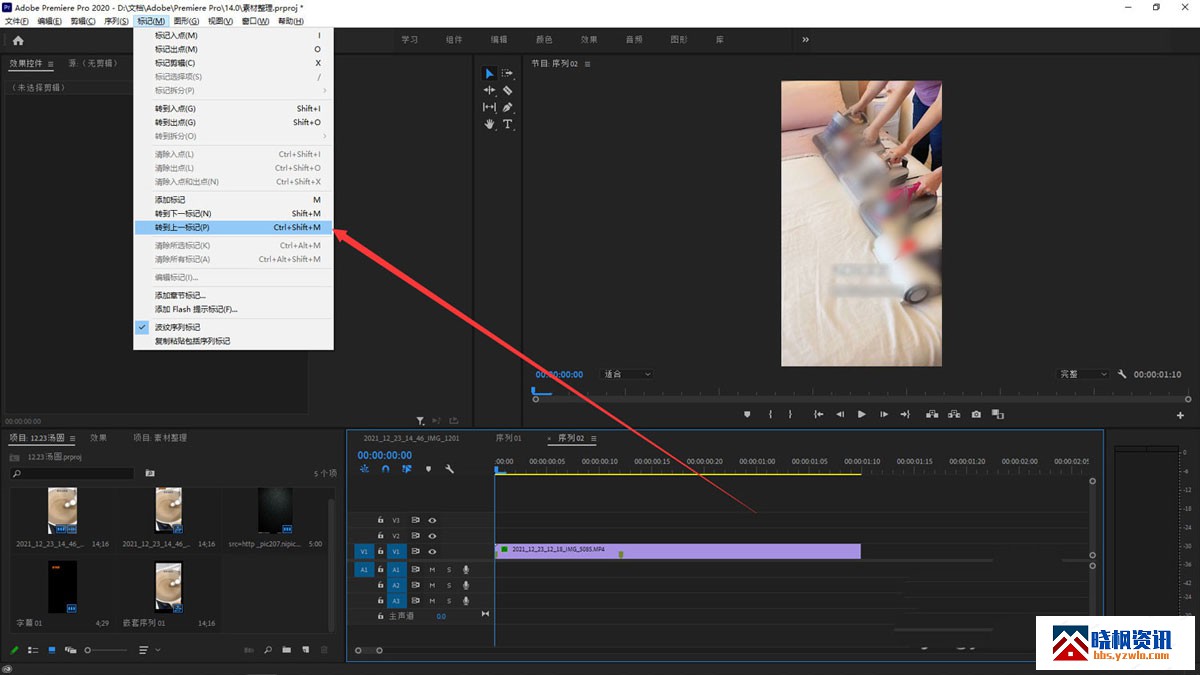Select the Razor tool

point(507,90)
